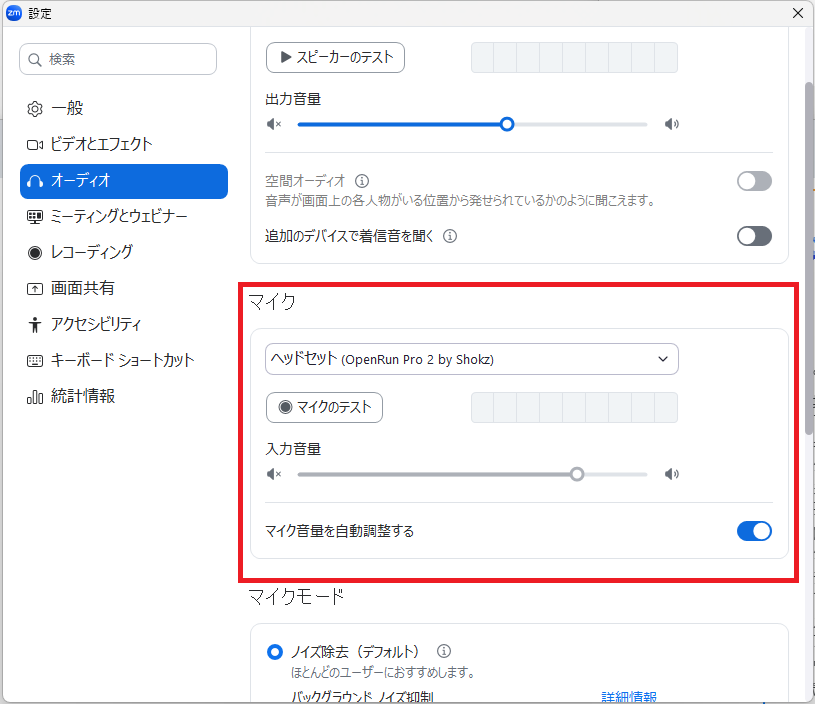Image resolution: width=815 pixels, height=704 pixels.
Task: Click the microphone test level meter
Action: tap(574, 408)
